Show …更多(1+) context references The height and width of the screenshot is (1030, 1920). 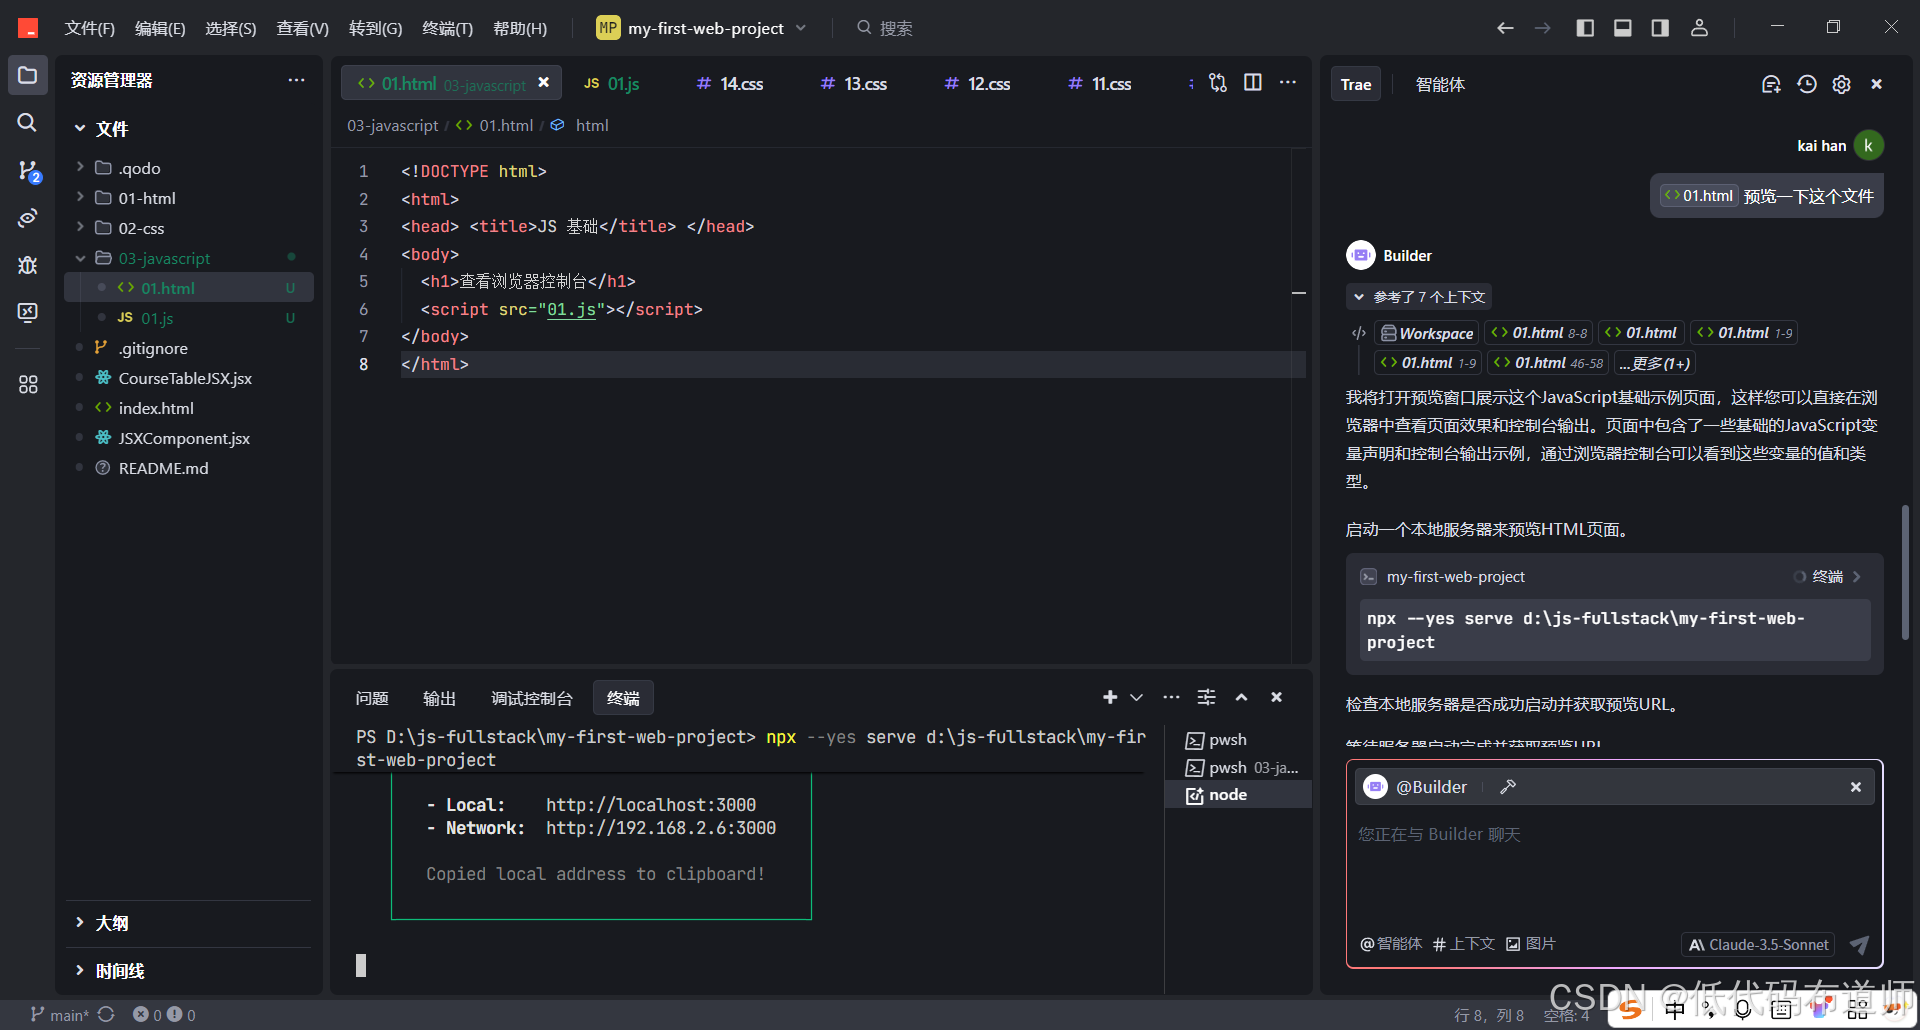1654,363
